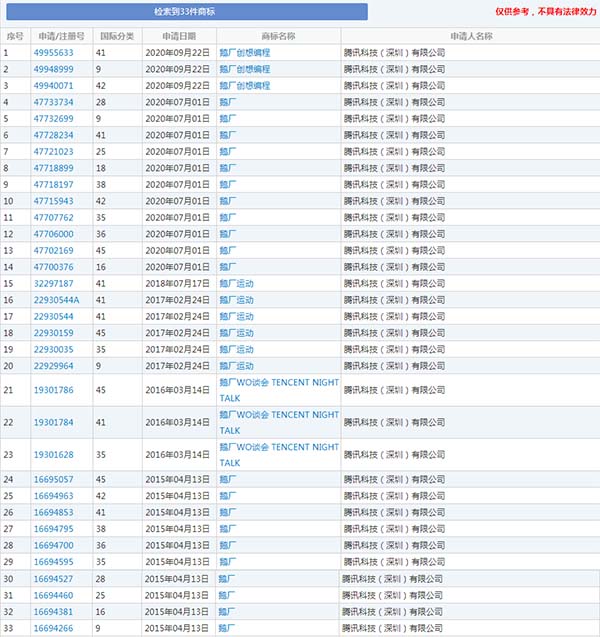
Task: Select application date in row 22
Action: 178,422
